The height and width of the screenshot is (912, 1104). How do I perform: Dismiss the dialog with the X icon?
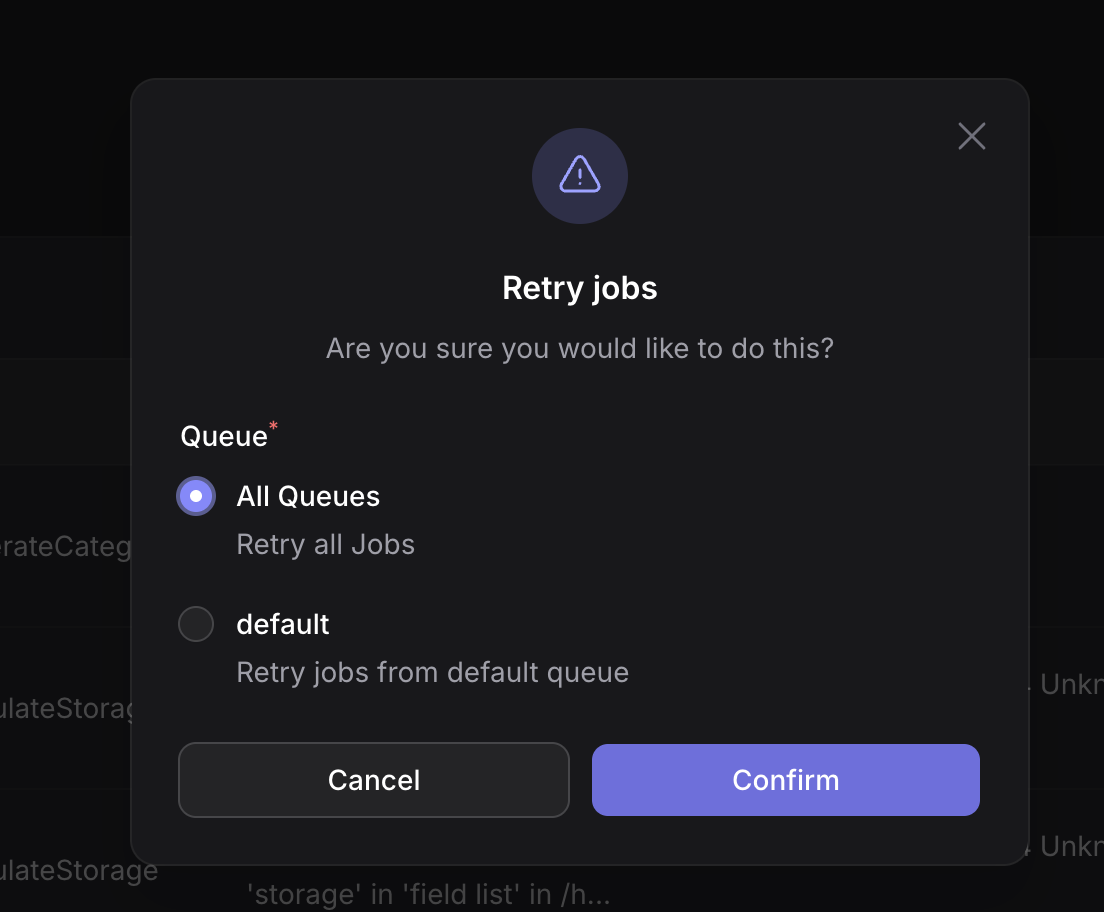click(971, 136)
